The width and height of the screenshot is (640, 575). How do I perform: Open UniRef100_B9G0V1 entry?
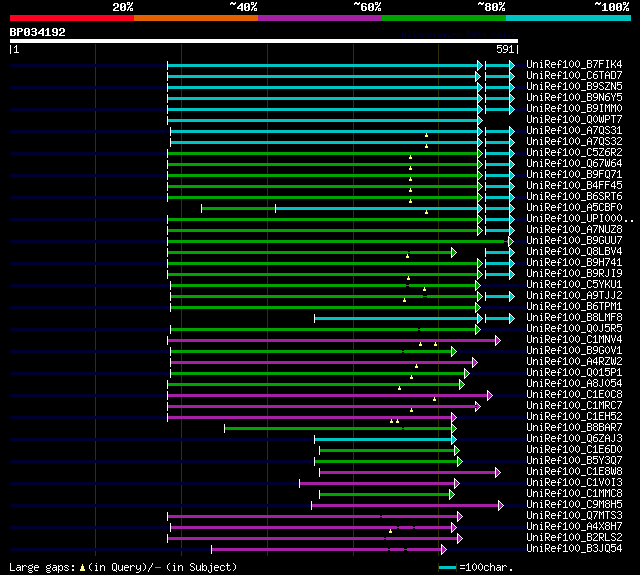pos(574,351)
